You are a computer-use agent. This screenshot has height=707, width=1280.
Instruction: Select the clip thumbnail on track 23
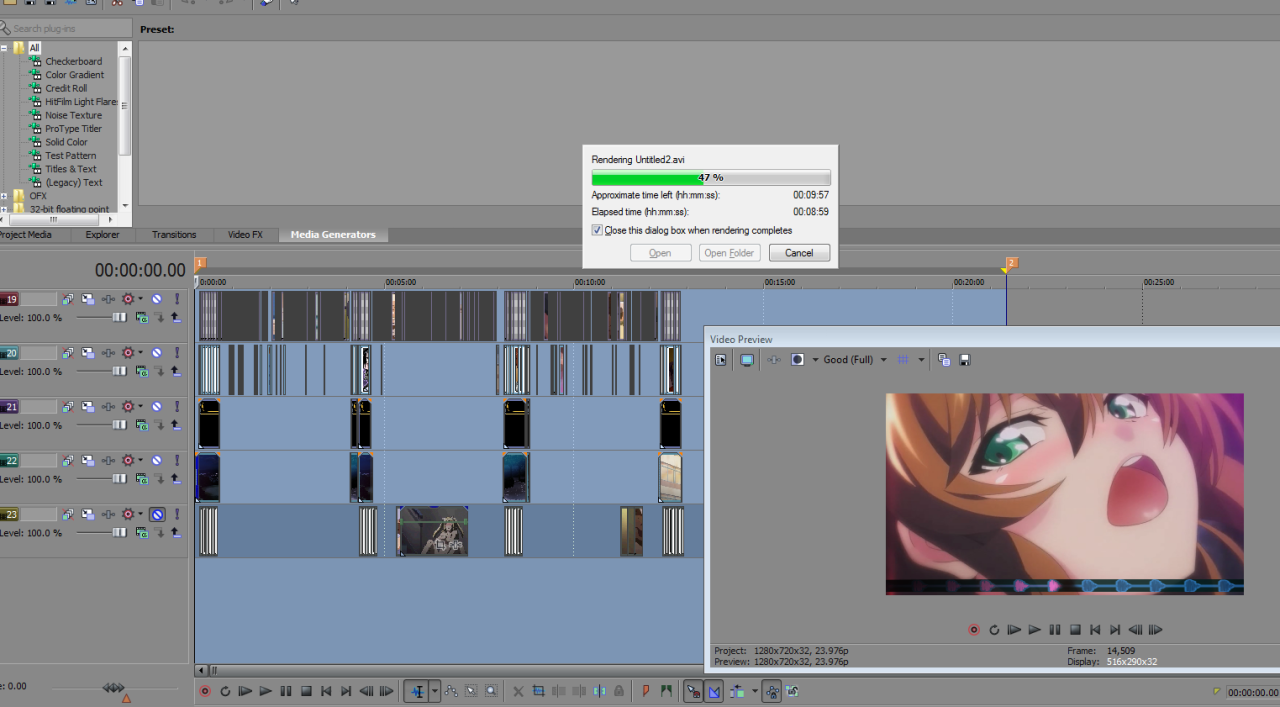point(432,531)
